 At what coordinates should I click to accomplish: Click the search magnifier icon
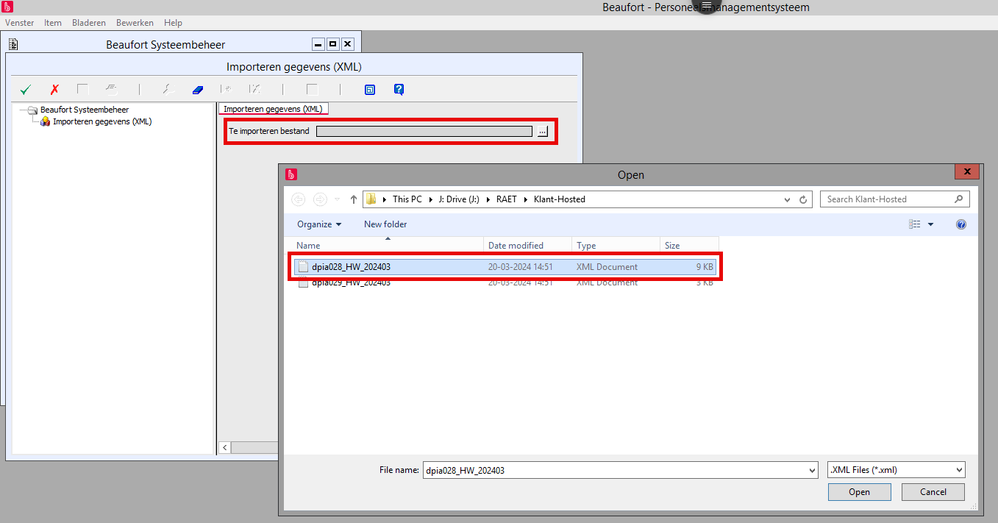959,199
